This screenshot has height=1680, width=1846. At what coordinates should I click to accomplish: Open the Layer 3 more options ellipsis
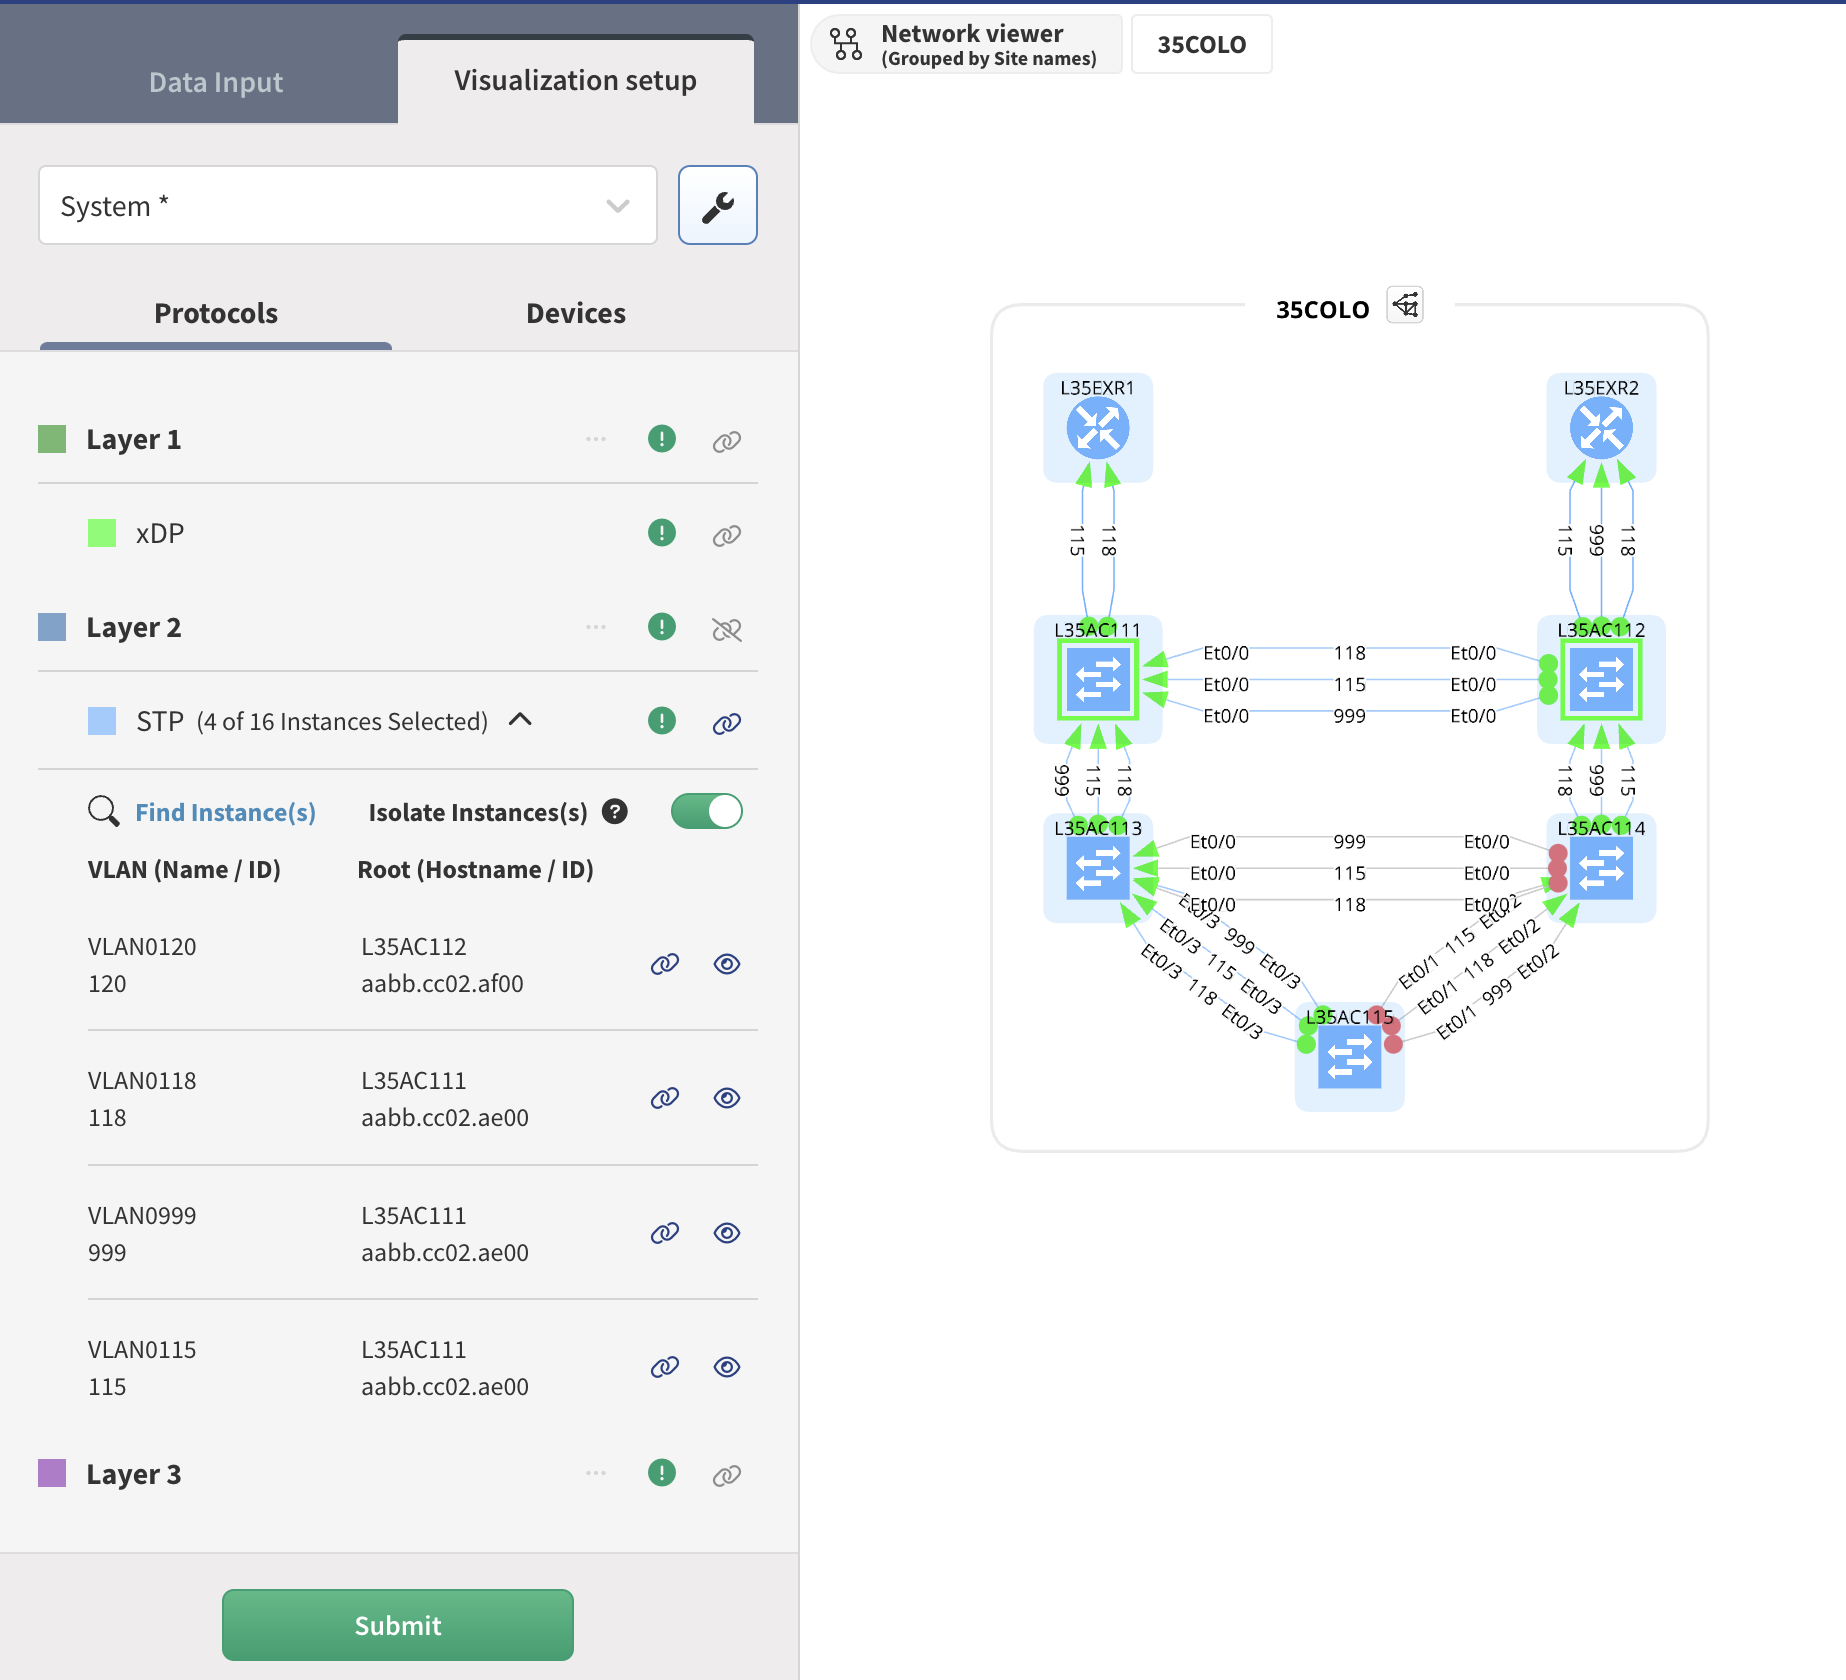596,1473
